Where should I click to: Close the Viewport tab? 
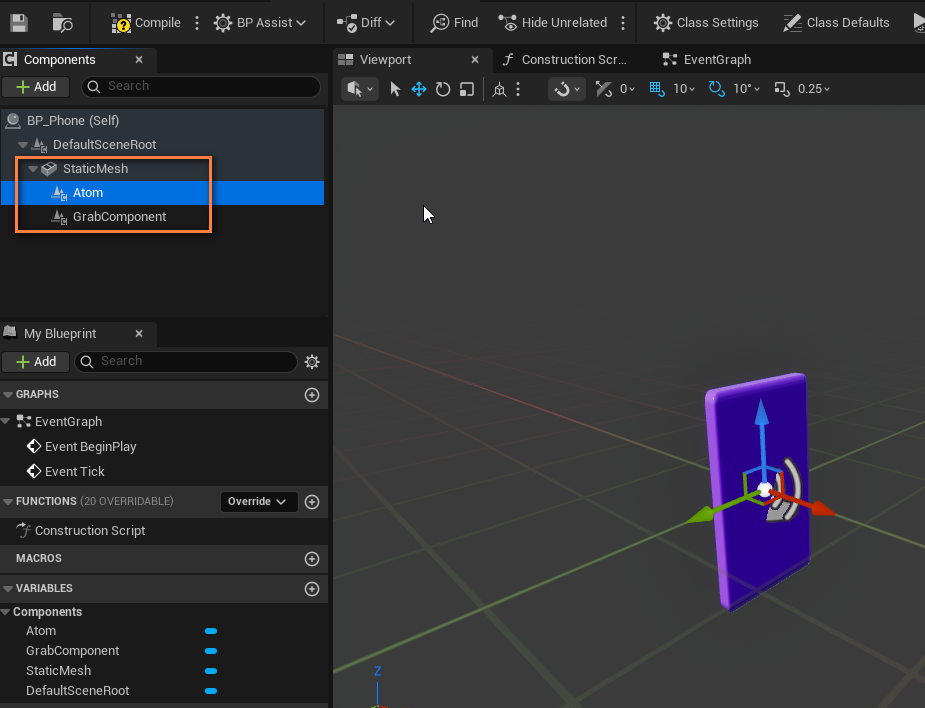(475, 60)
